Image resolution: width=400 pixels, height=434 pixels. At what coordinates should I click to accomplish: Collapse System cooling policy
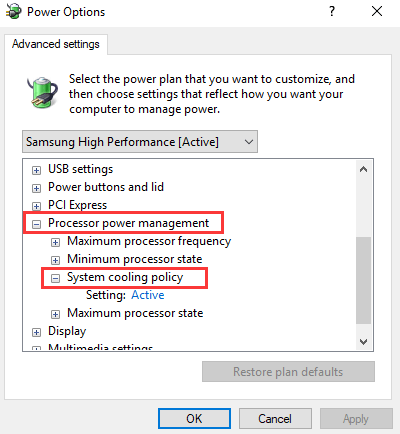[55, 278]
